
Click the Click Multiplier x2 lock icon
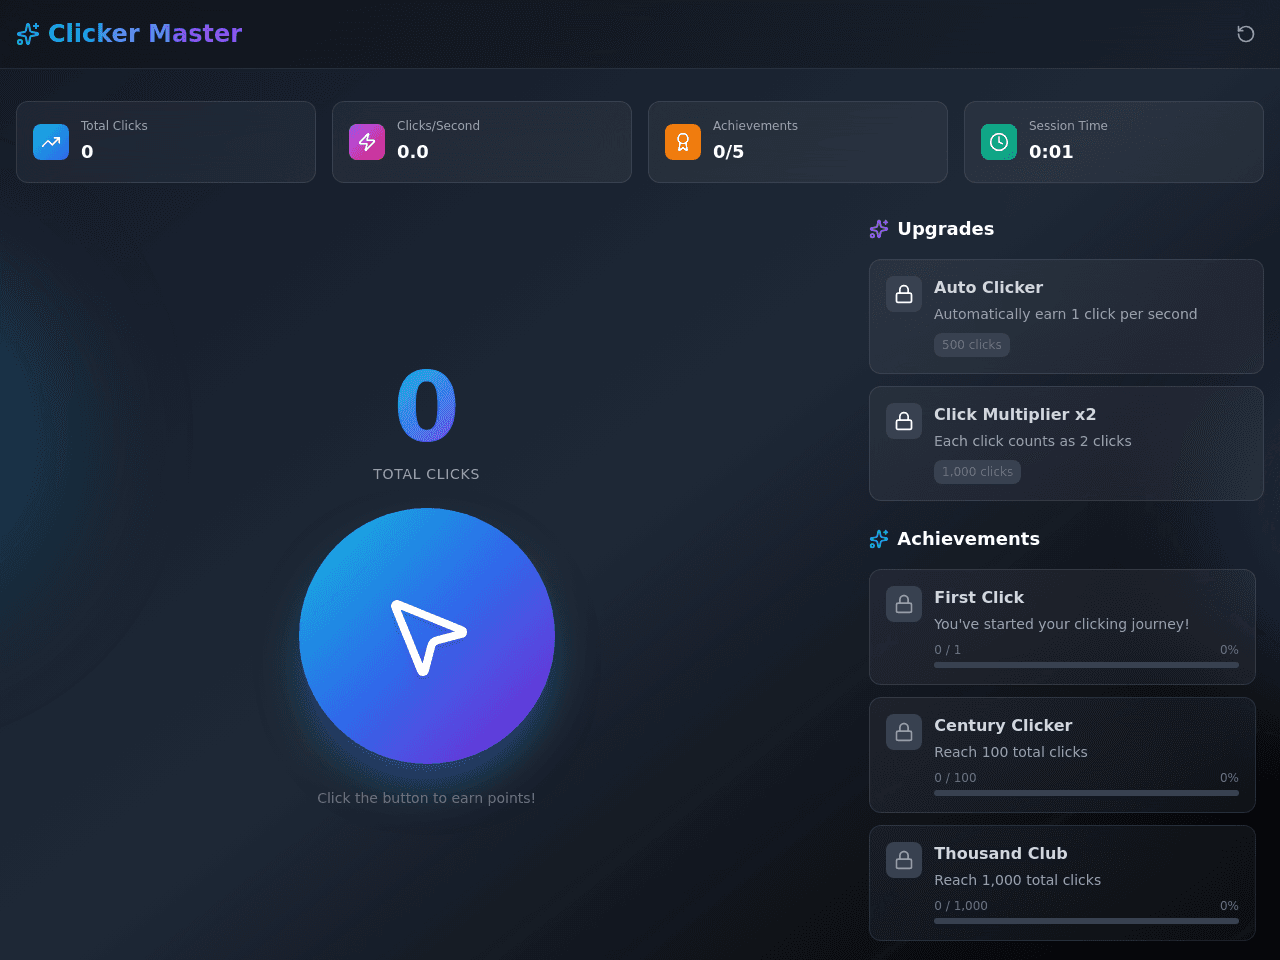[904, 421]
